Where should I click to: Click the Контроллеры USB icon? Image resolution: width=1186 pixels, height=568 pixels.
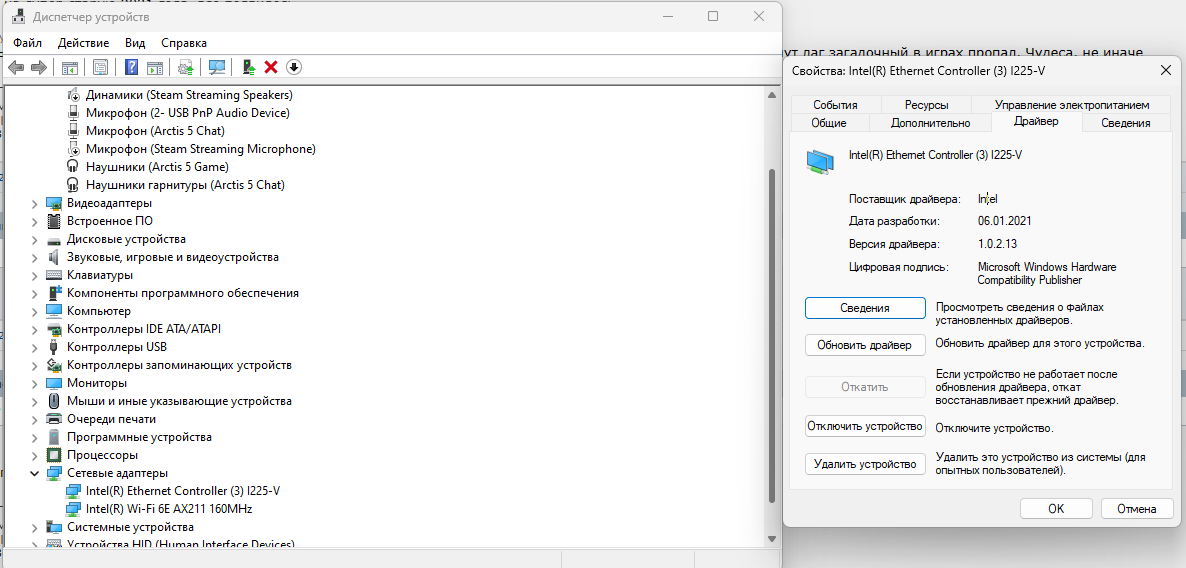[x=54, y=347]
